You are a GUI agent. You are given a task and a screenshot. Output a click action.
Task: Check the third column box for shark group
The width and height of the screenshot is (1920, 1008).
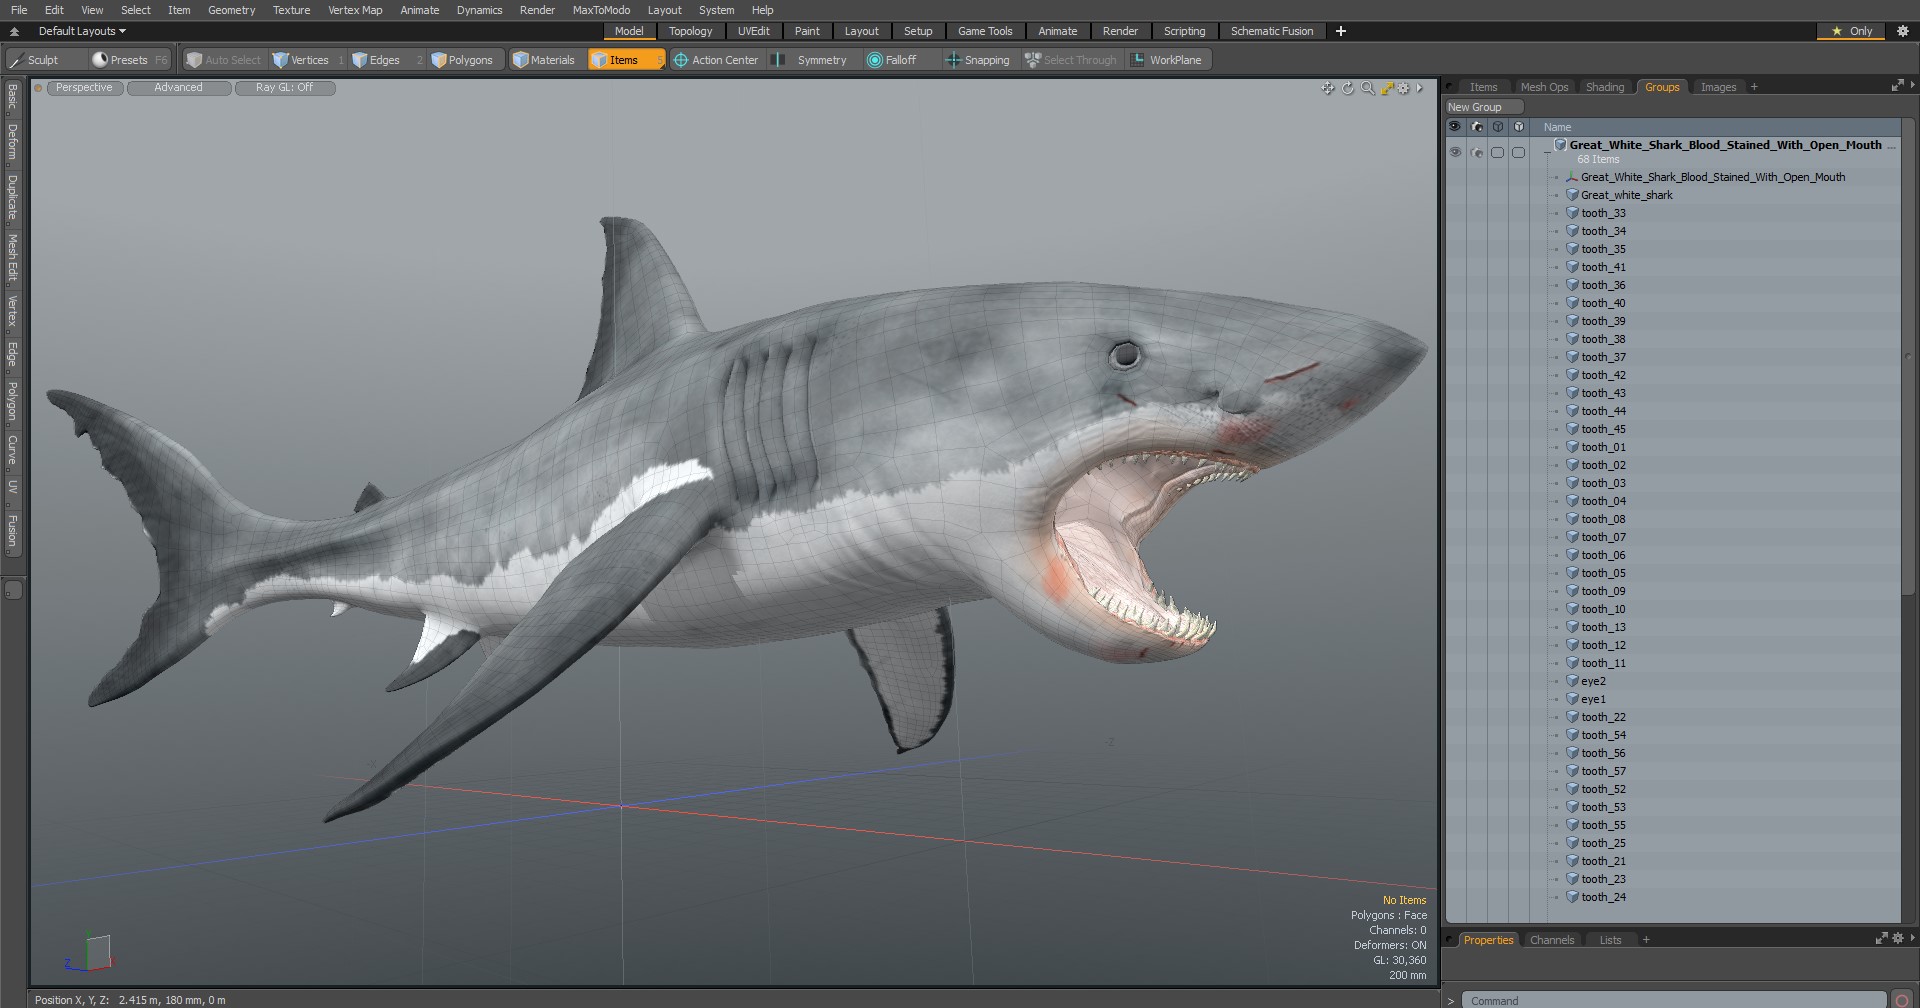1497,152
